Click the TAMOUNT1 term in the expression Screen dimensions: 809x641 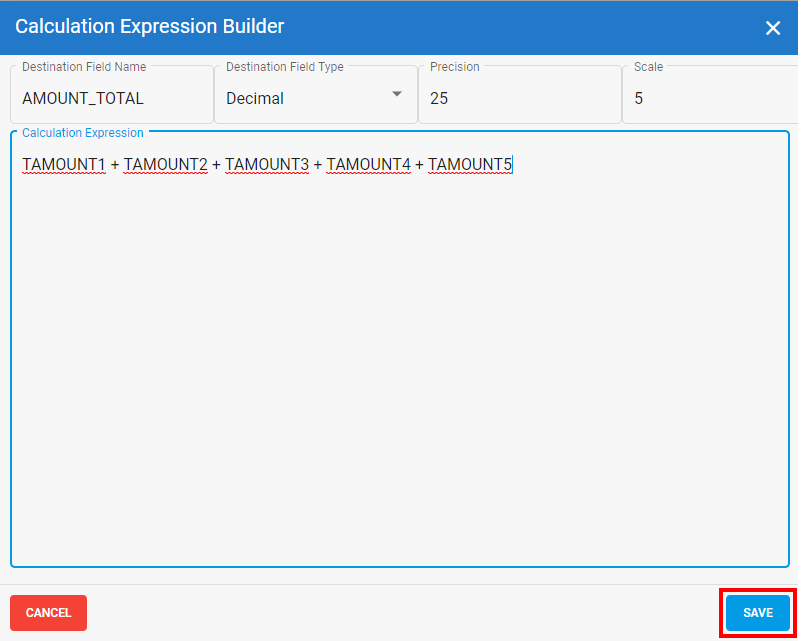pyautogui.click(x=64, y=164)
